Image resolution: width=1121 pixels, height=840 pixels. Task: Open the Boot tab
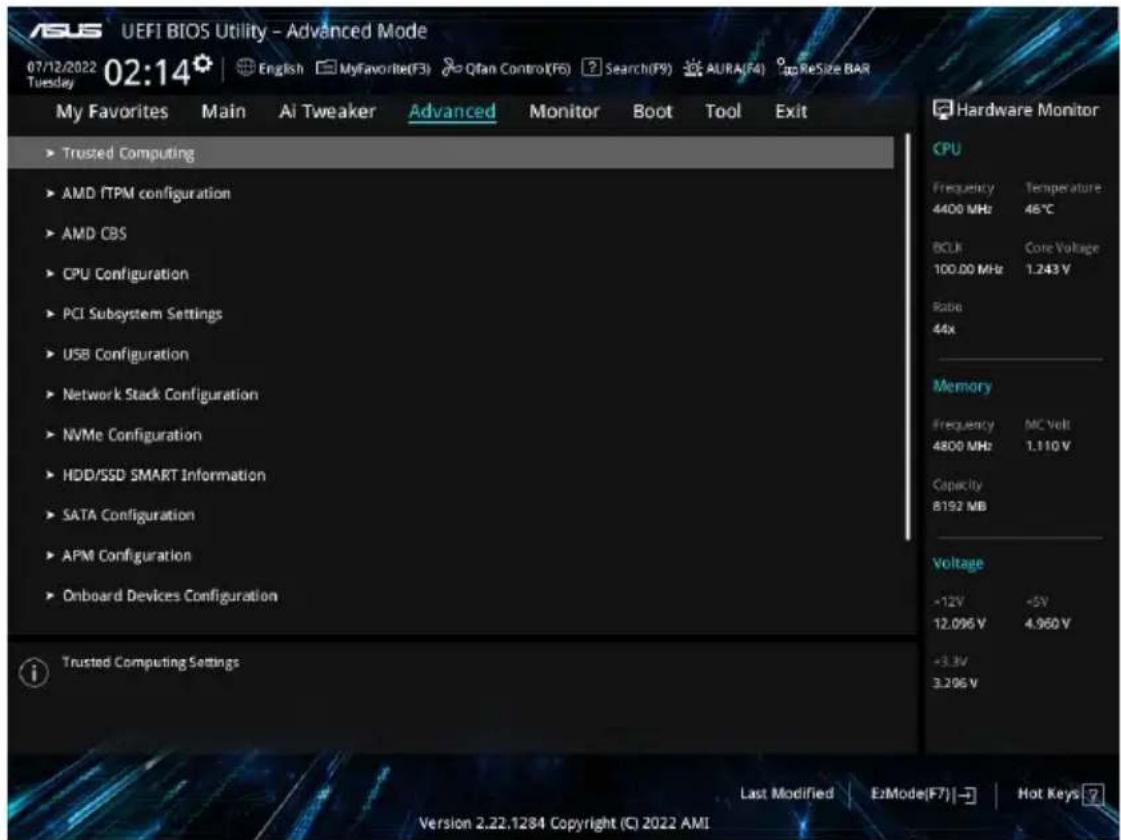[653, 112]
